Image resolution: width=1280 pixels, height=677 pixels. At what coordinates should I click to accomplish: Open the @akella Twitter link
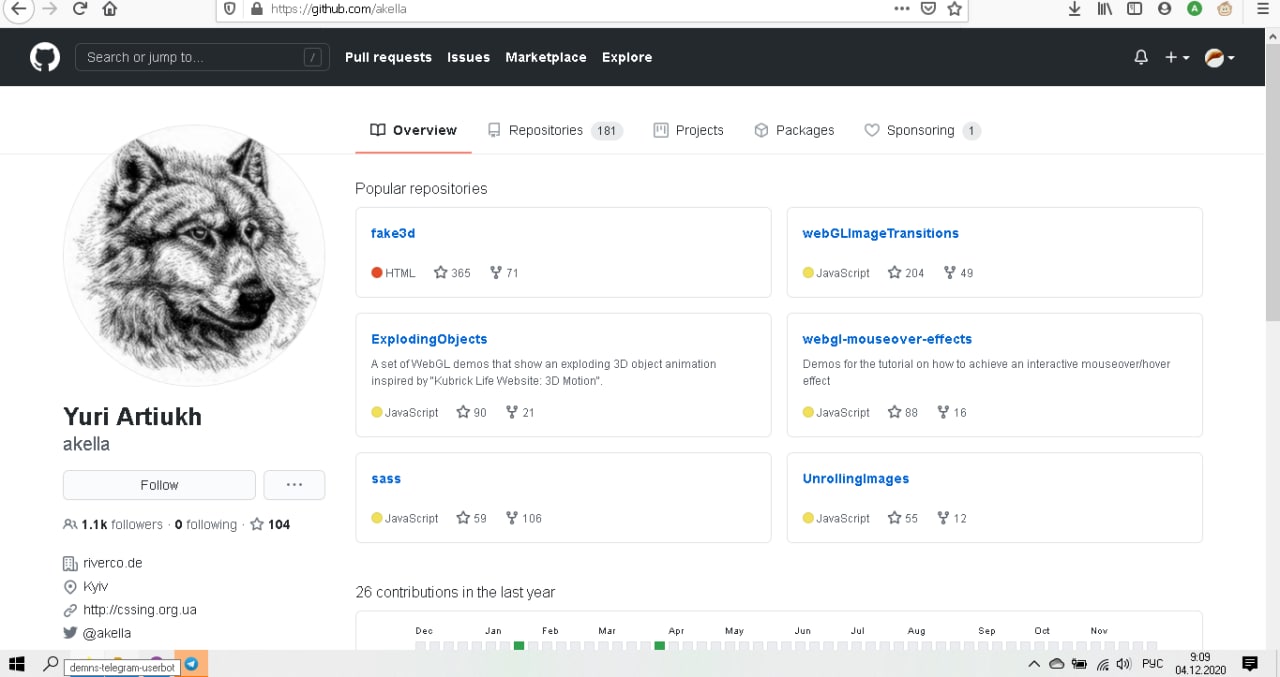107,633
